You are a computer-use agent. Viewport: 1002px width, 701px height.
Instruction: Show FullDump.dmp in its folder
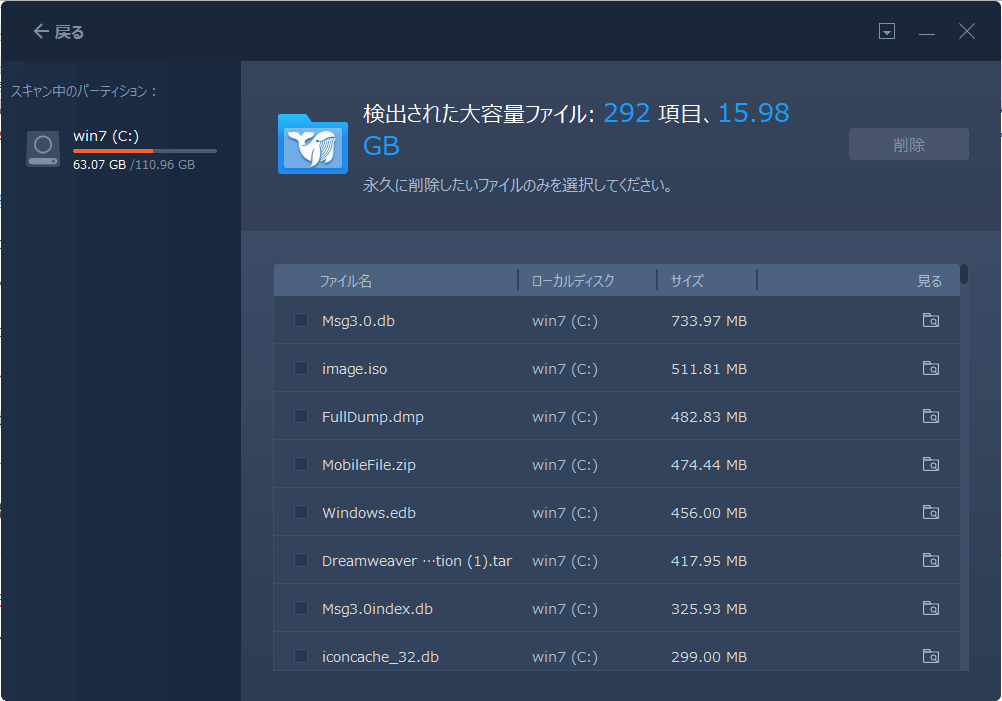click(930, 417)
